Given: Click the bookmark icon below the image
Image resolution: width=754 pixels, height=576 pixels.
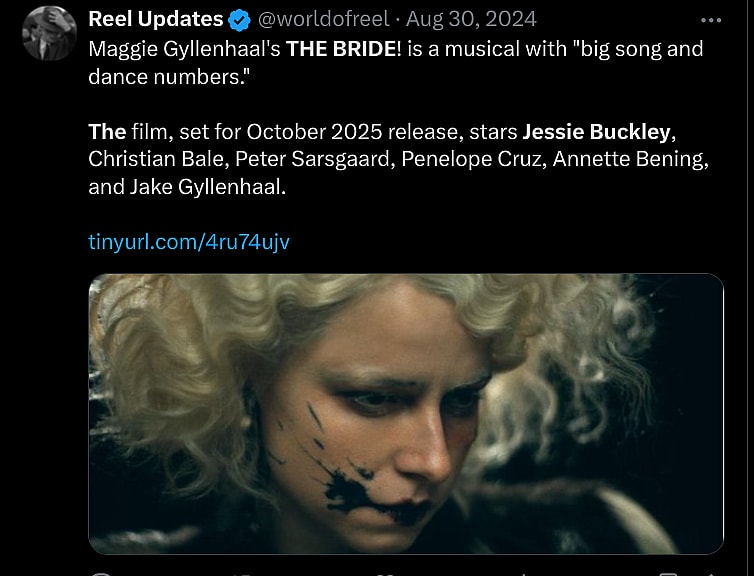Looking at the screenshot, I should pyautogui.click(x=668, y=574).
